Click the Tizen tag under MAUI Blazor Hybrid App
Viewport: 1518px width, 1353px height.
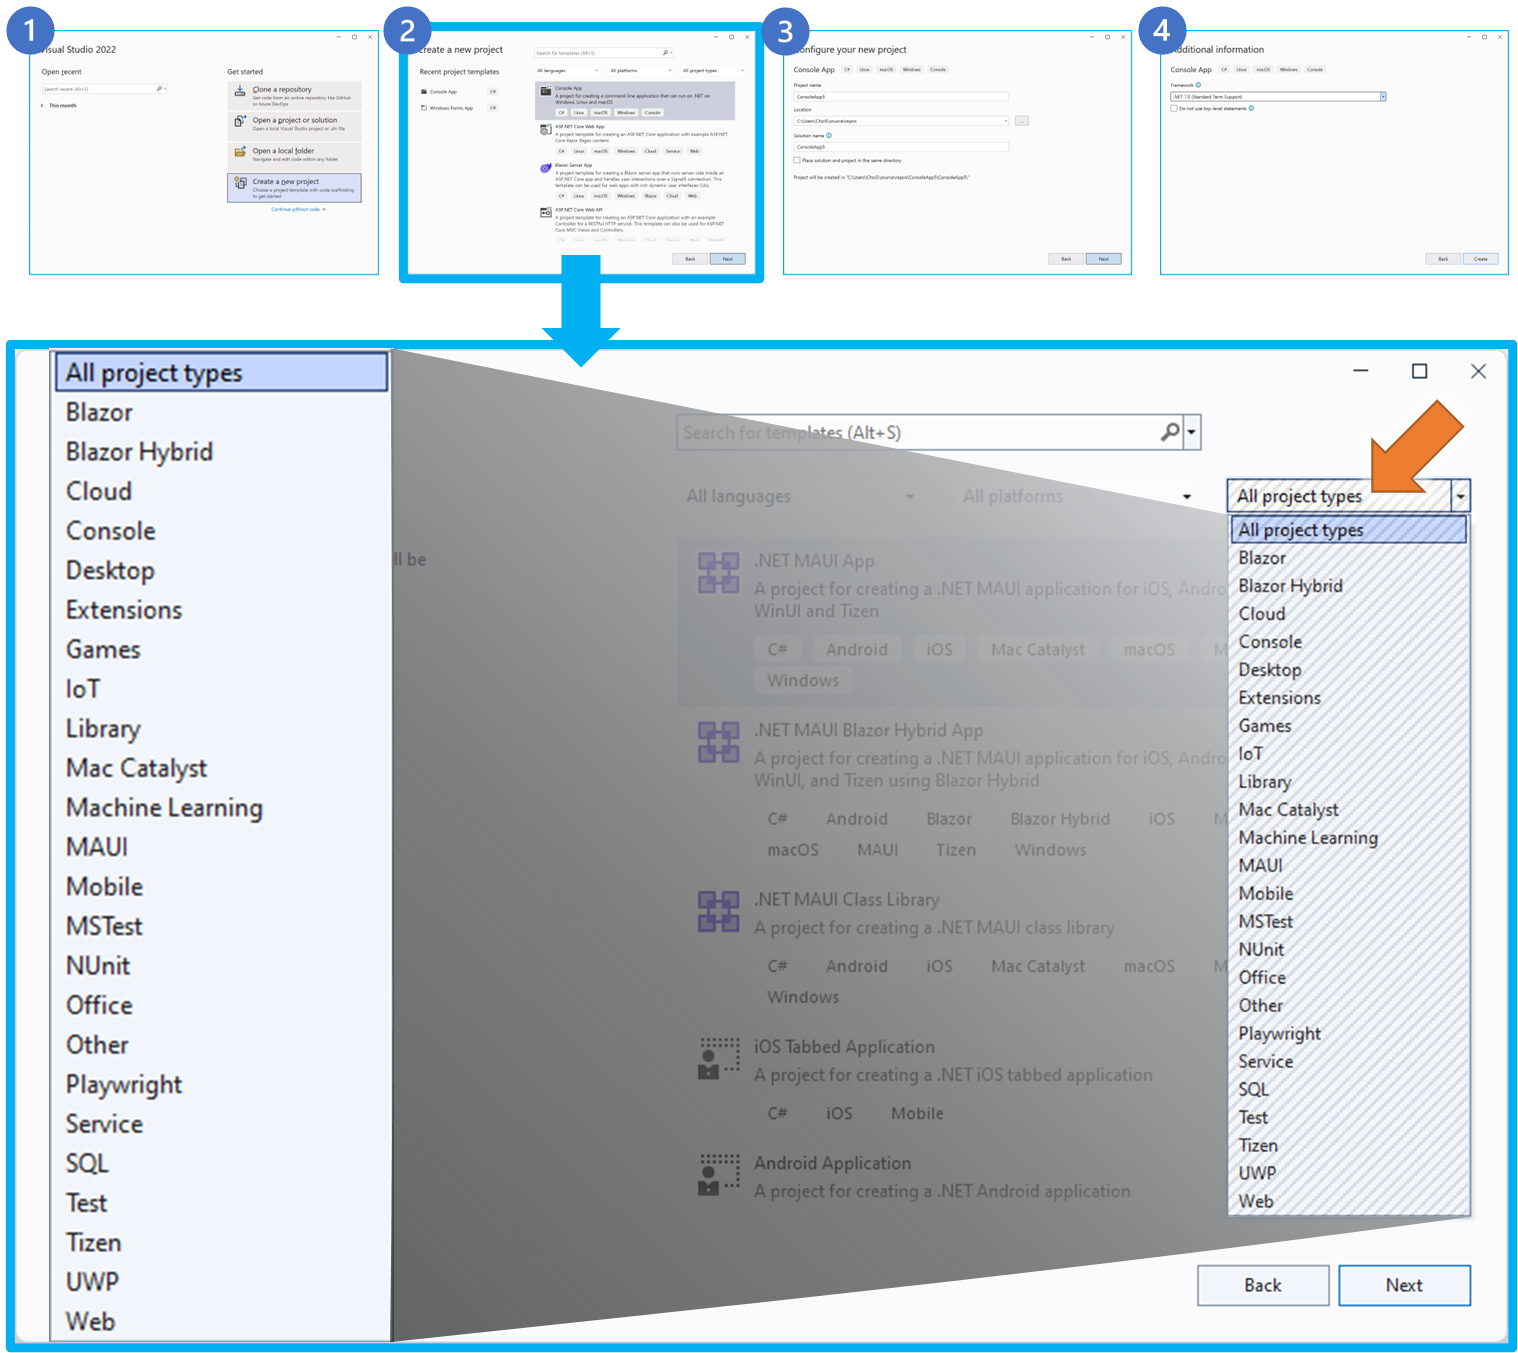pyautogui.click(x=956, y=850)
